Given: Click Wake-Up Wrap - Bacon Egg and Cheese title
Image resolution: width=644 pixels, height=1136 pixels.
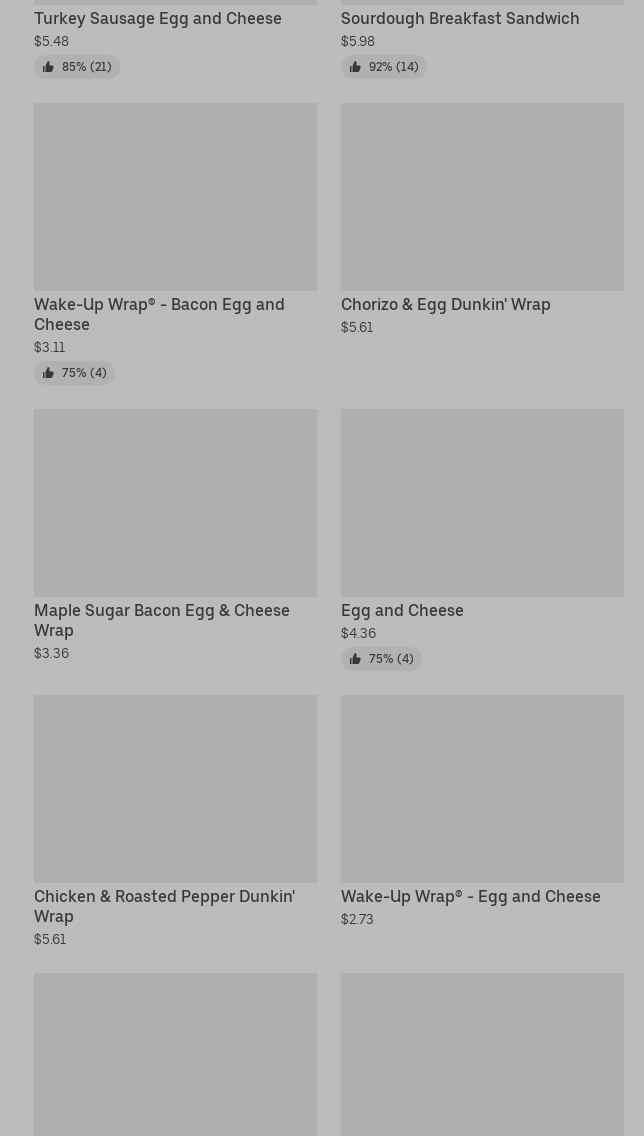Looking at the screenshot, I should click(159, 314).
